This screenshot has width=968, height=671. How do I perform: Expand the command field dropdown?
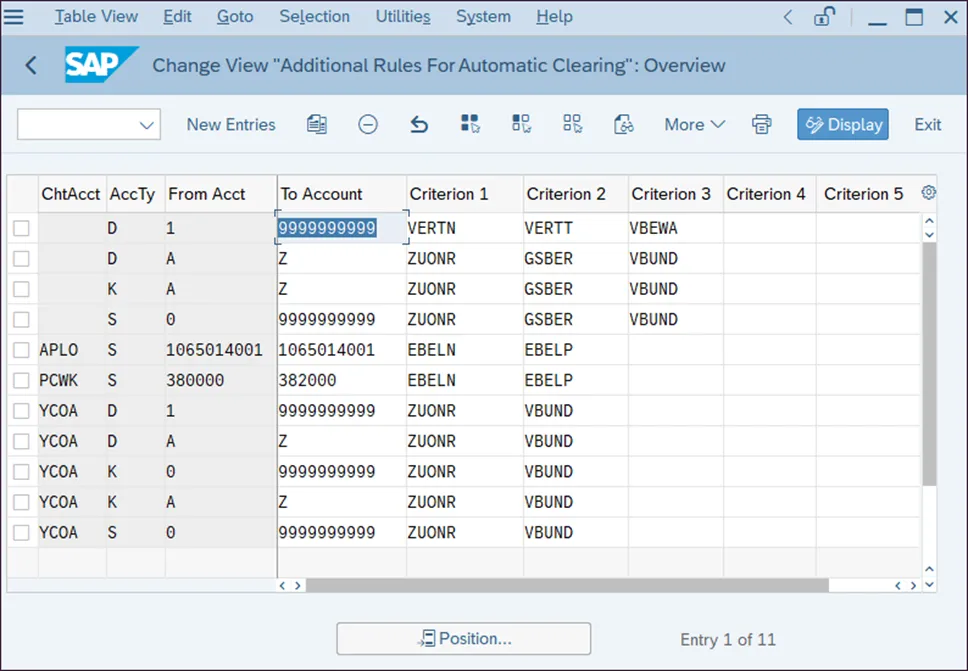[x=147, y=125]
